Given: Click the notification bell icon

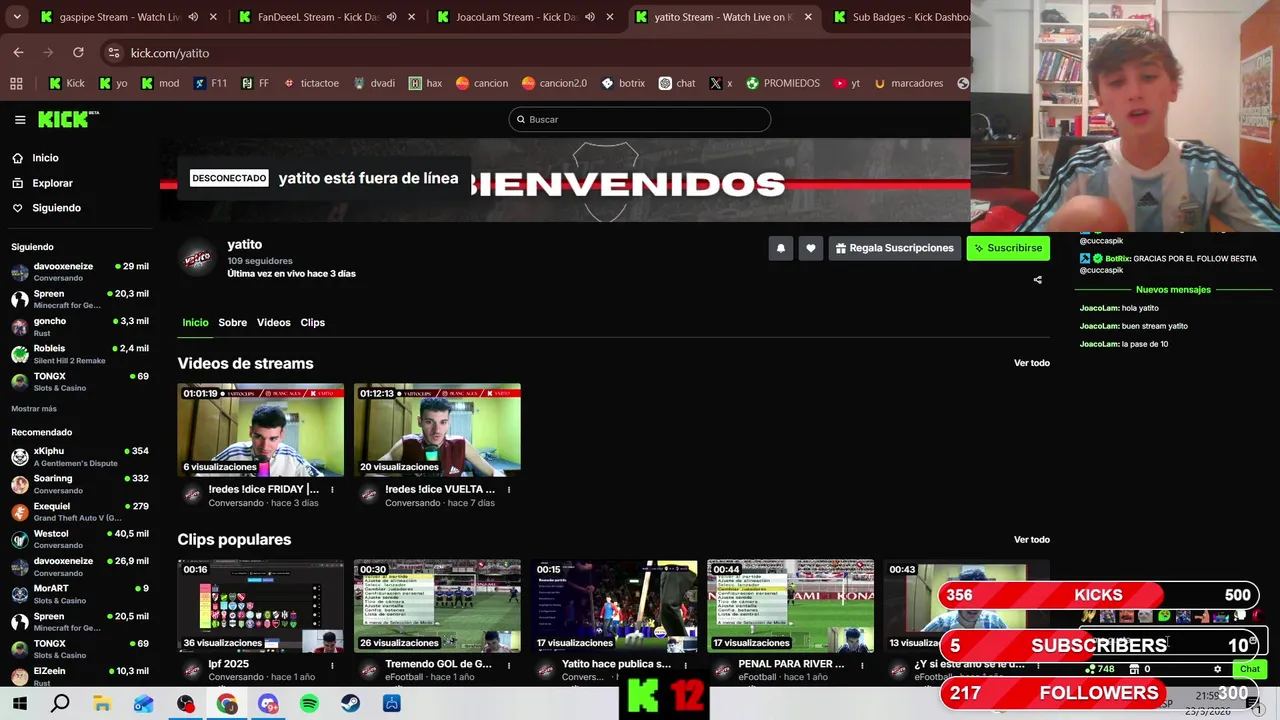Looking at the screenshot, I should click(x=781, y=248).
